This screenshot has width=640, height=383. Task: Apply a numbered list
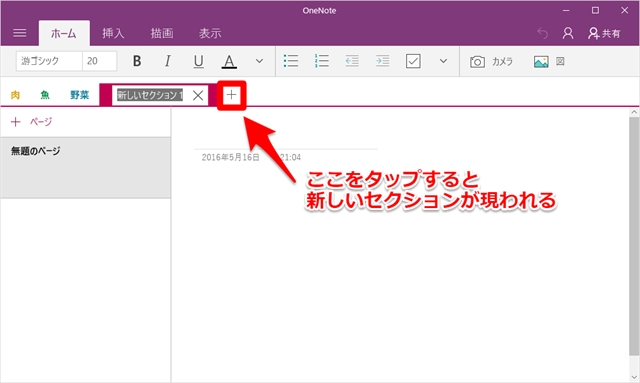click(322, 61)
